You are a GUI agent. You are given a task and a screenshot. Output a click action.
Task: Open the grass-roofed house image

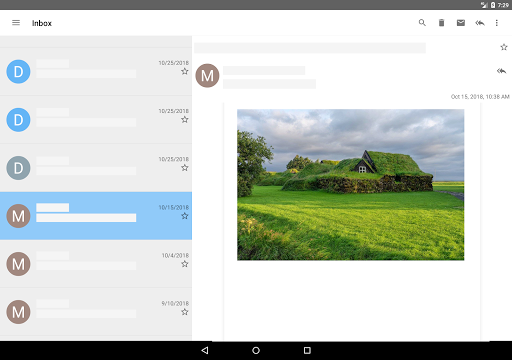[x=350, y=185]
